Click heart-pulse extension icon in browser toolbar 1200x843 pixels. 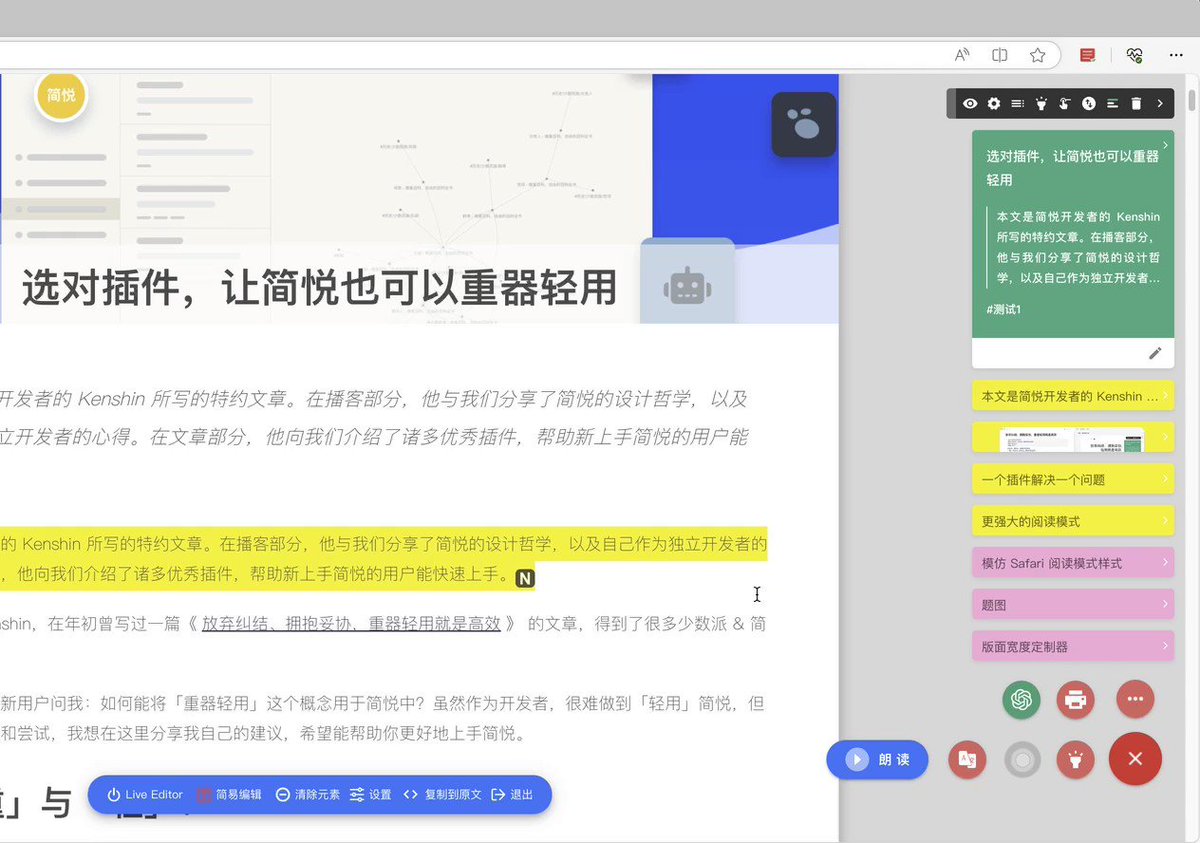click(1134, 55)
